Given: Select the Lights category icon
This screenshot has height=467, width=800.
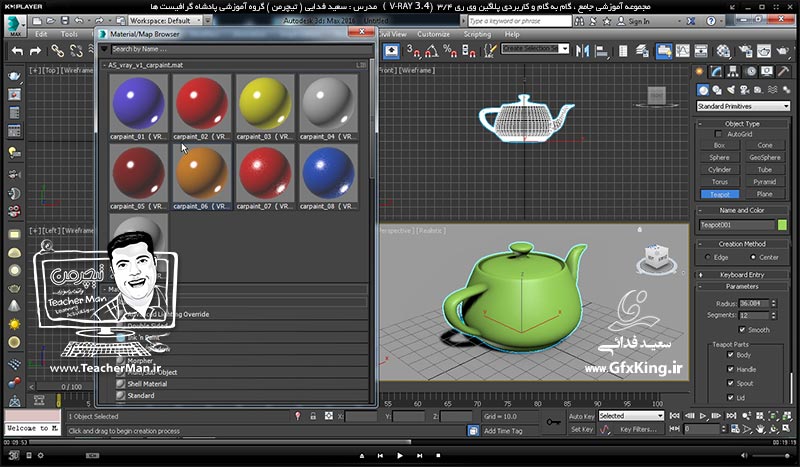Looking at the screenshot, I should [731, 90].
